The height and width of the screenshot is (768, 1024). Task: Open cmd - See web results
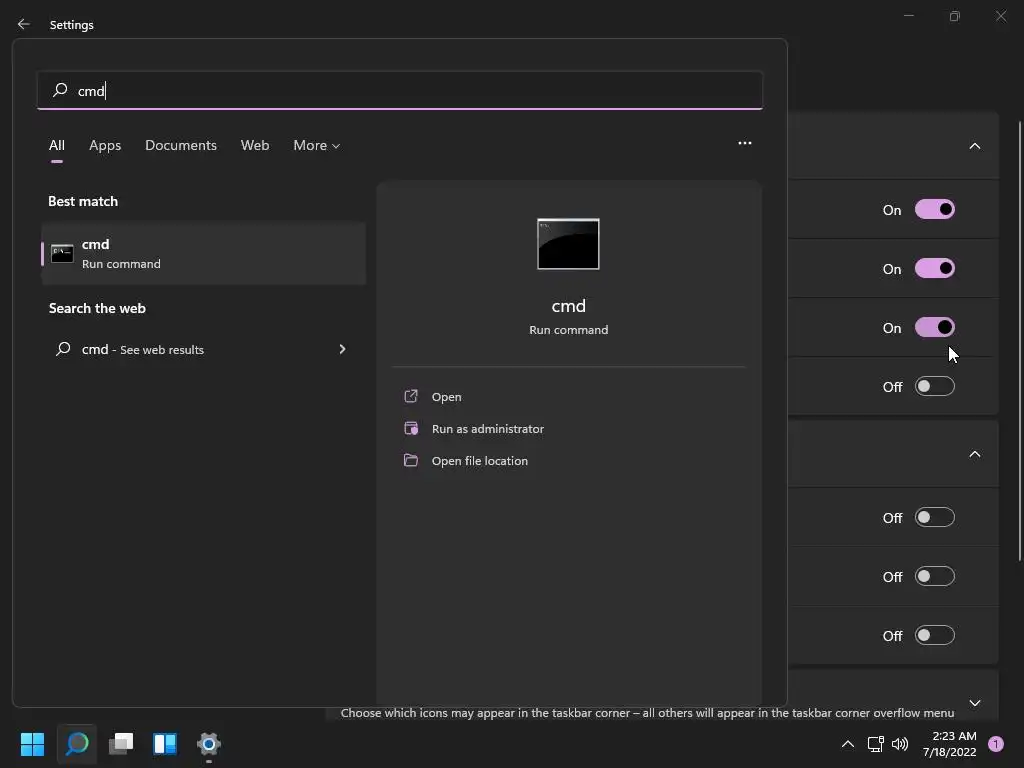pos(204,349)
